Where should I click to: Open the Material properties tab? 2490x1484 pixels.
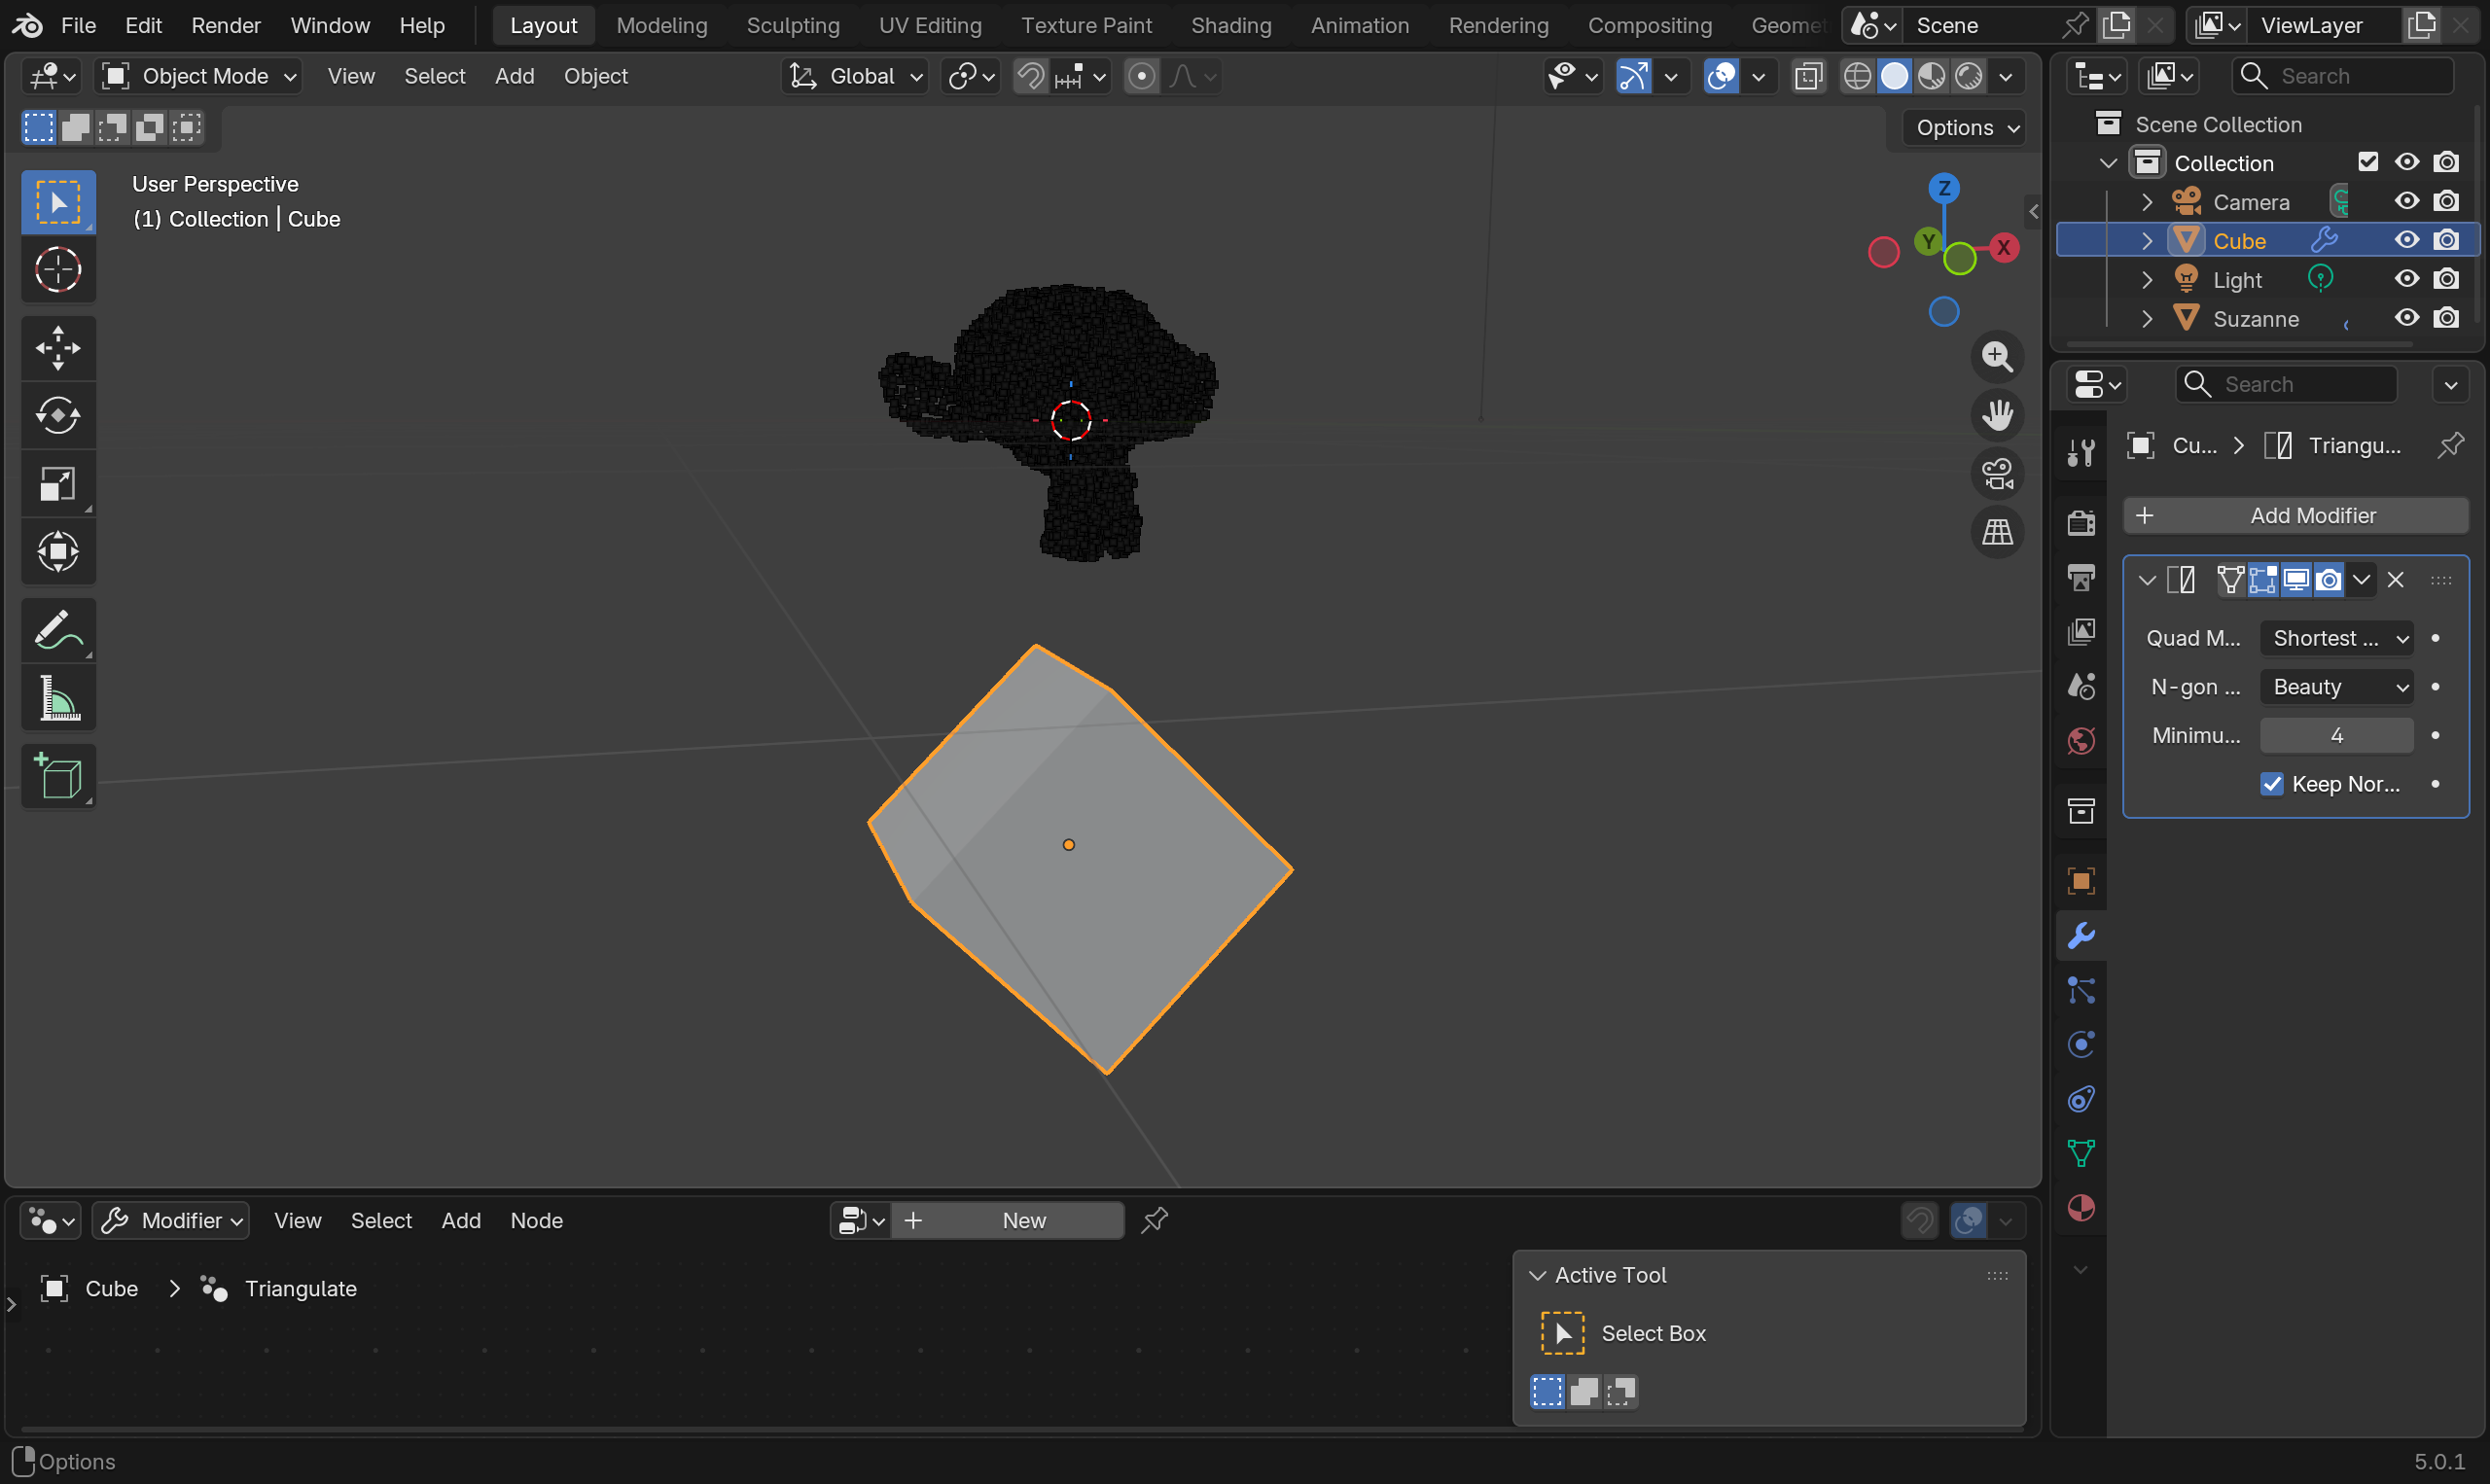pos(2081,1208)
